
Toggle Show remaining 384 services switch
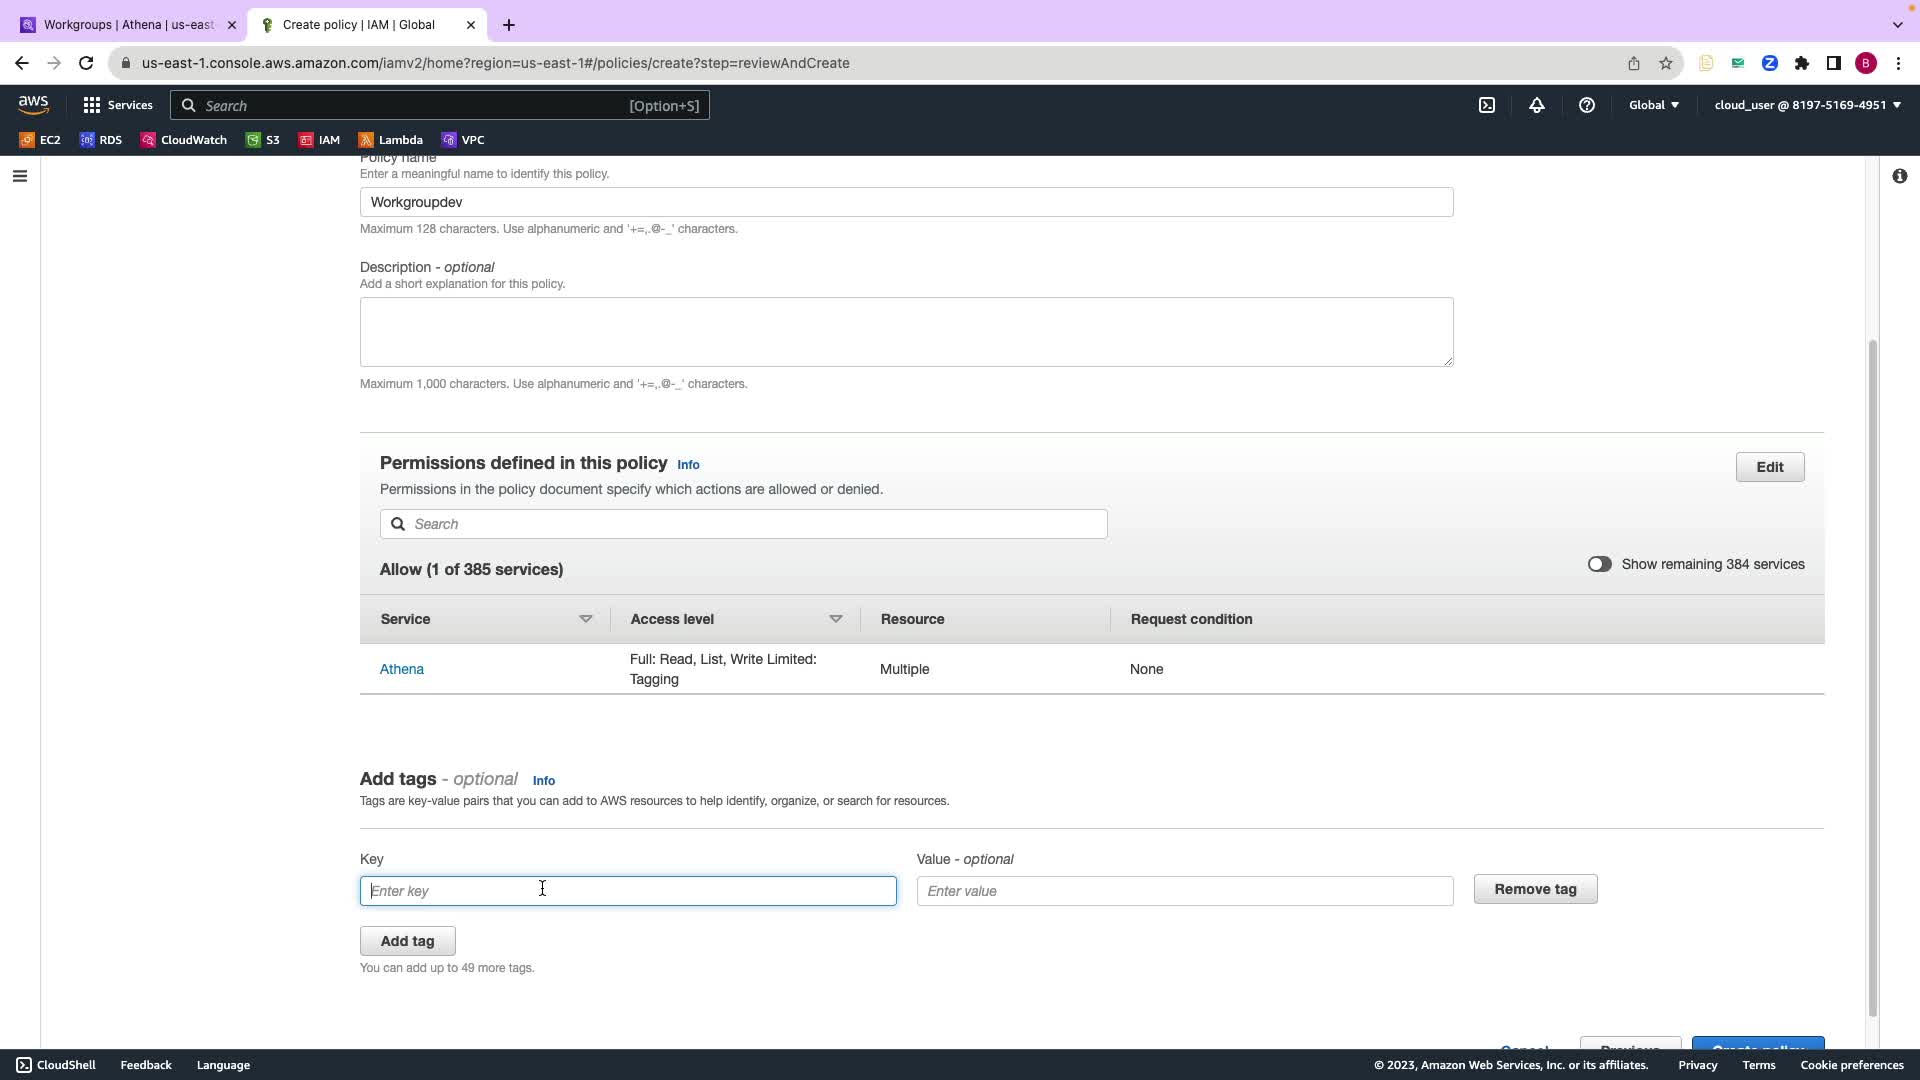[x=1599, y=564]
